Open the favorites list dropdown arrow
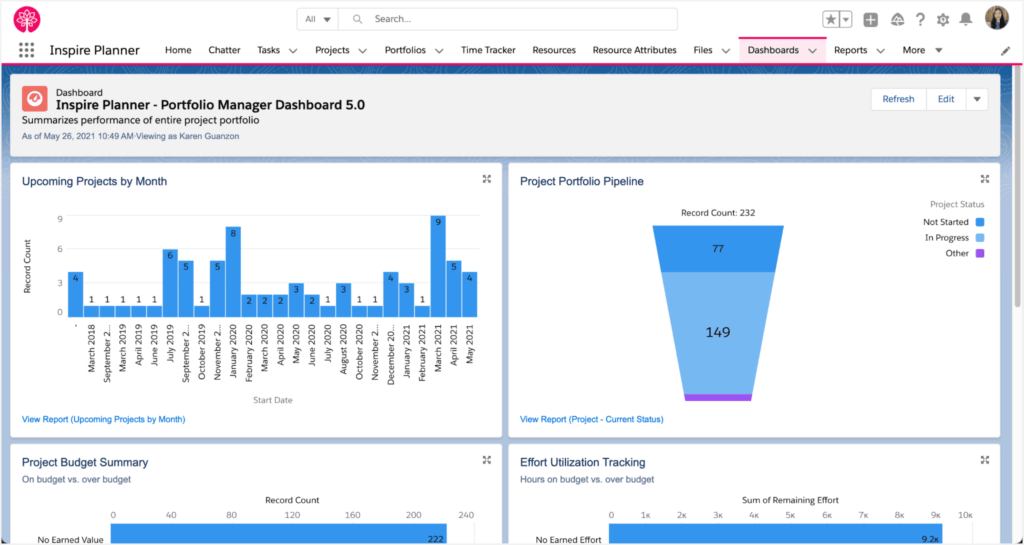 click(x=846, y=20)
